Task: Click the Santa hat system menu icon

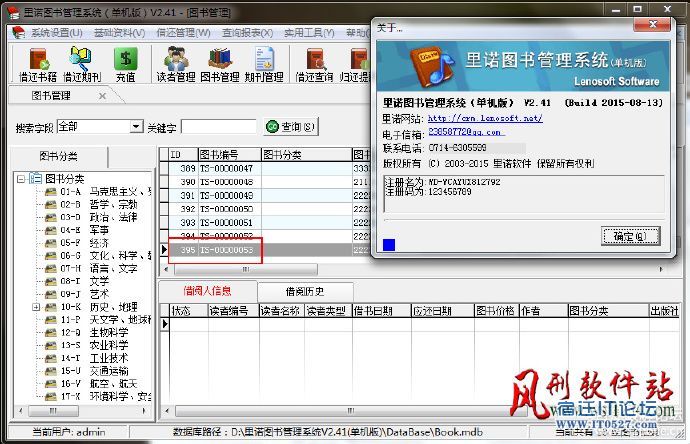Action: click(x=18, y=33)
